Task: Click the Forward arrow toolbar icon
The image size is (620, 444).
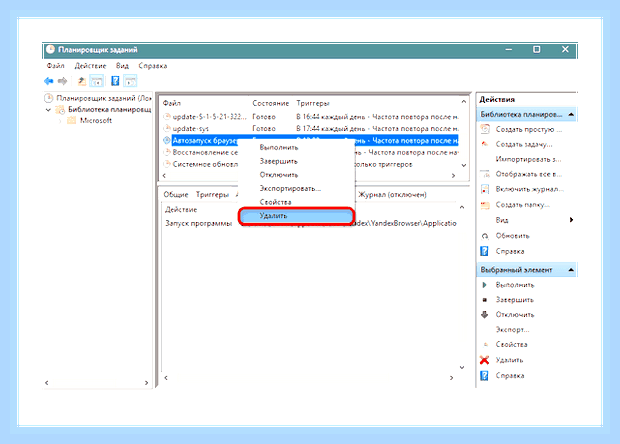Action: tap(62, 81)
